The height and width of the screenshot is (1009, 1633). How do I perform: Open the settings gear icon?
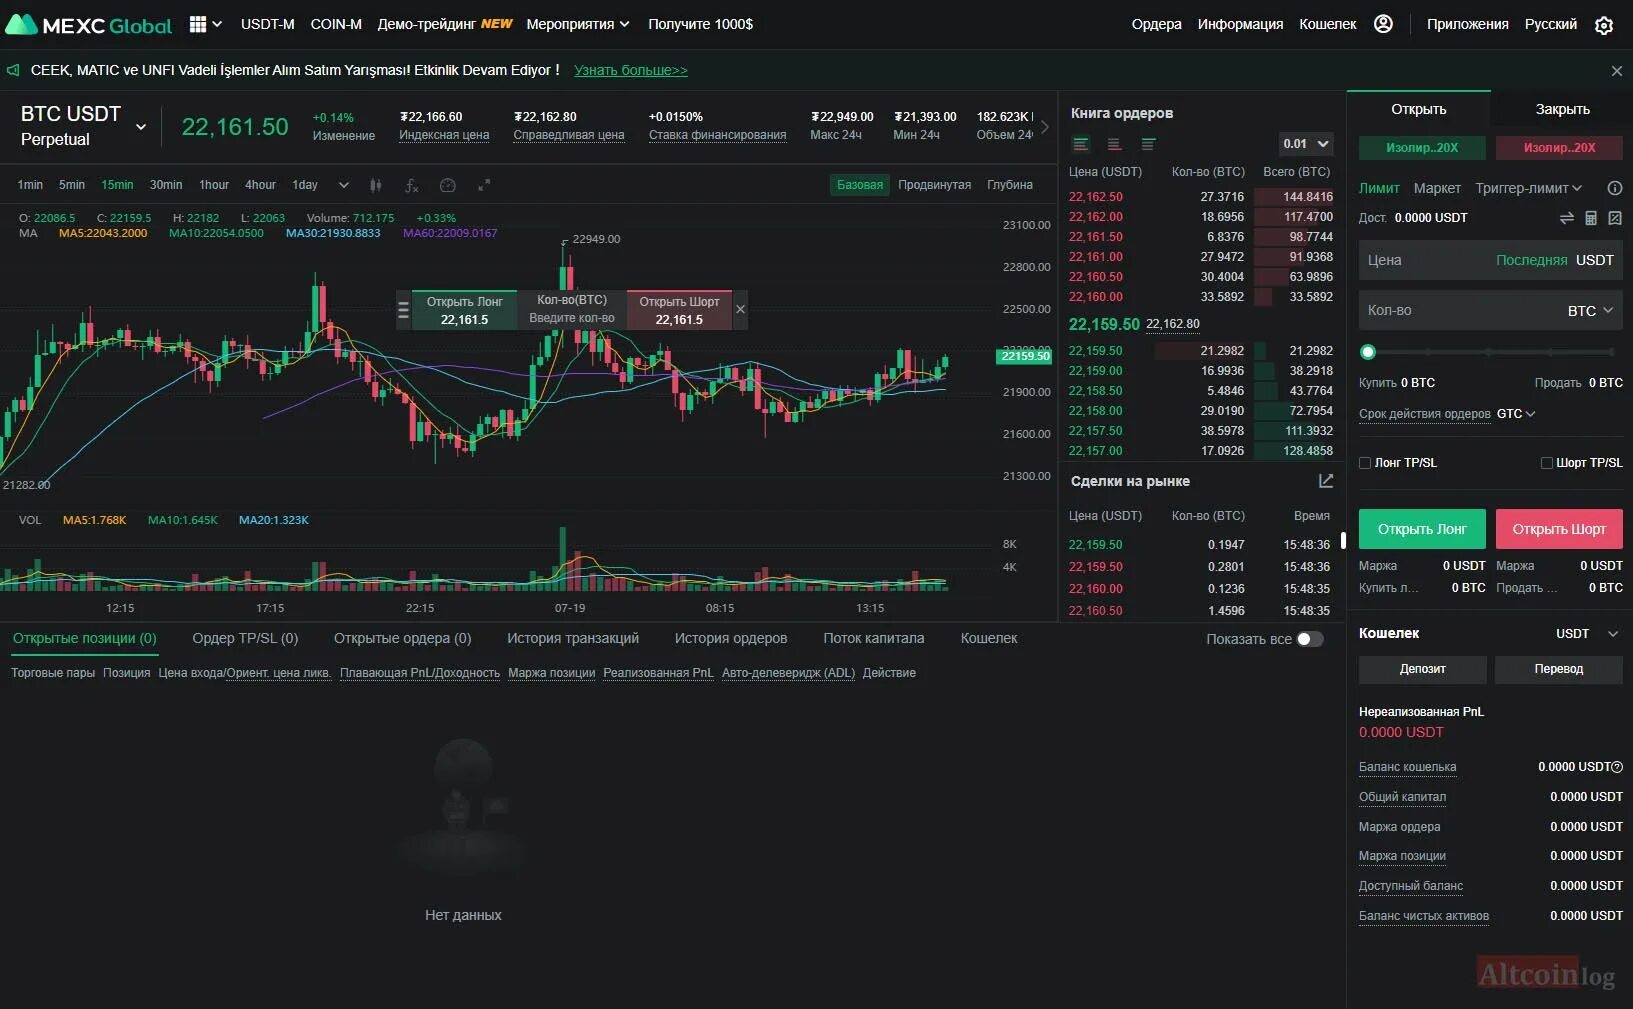[1604, 25]
